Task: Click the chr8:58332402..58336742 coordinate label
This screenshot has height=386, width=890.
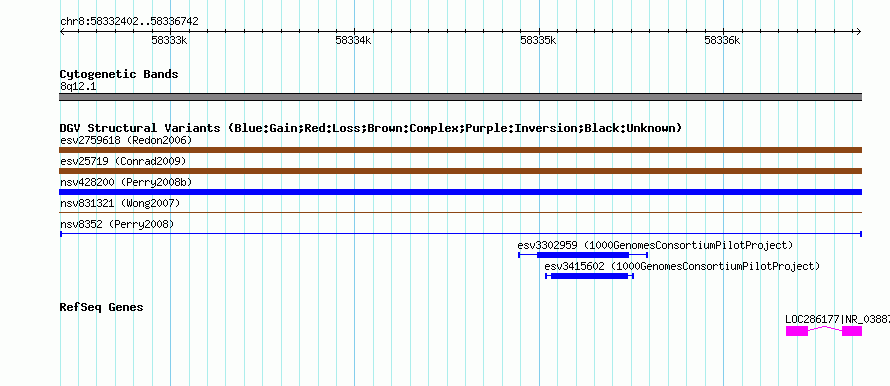Action: pos(129,22)
